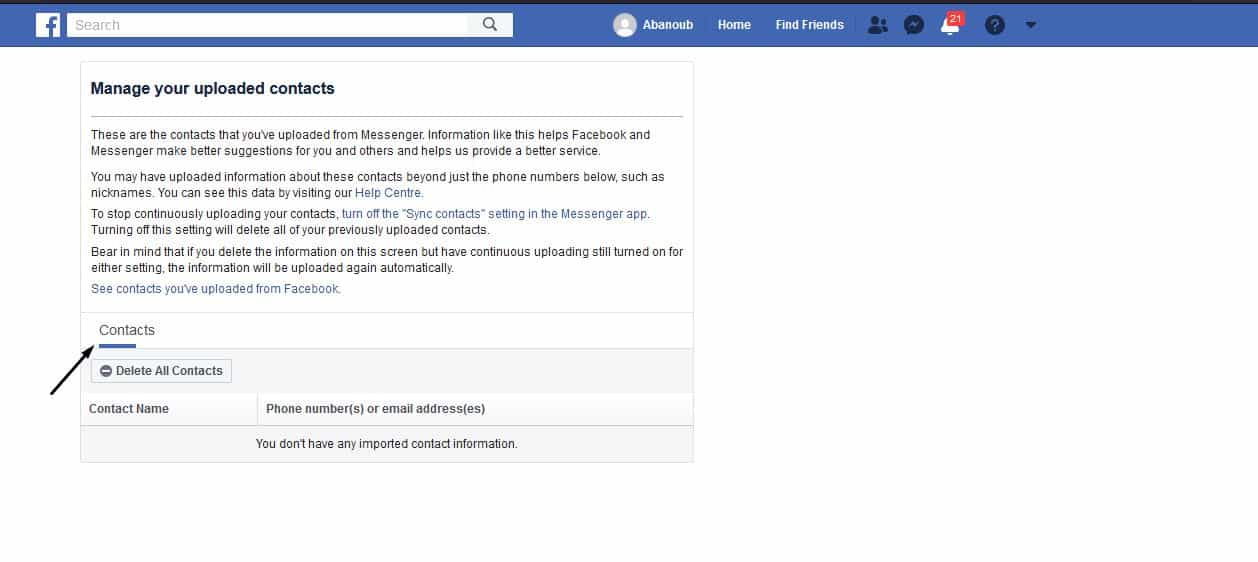Click the Contact Name column header
The width and height of the screenshot is (1258, 562).
(129, 409)
